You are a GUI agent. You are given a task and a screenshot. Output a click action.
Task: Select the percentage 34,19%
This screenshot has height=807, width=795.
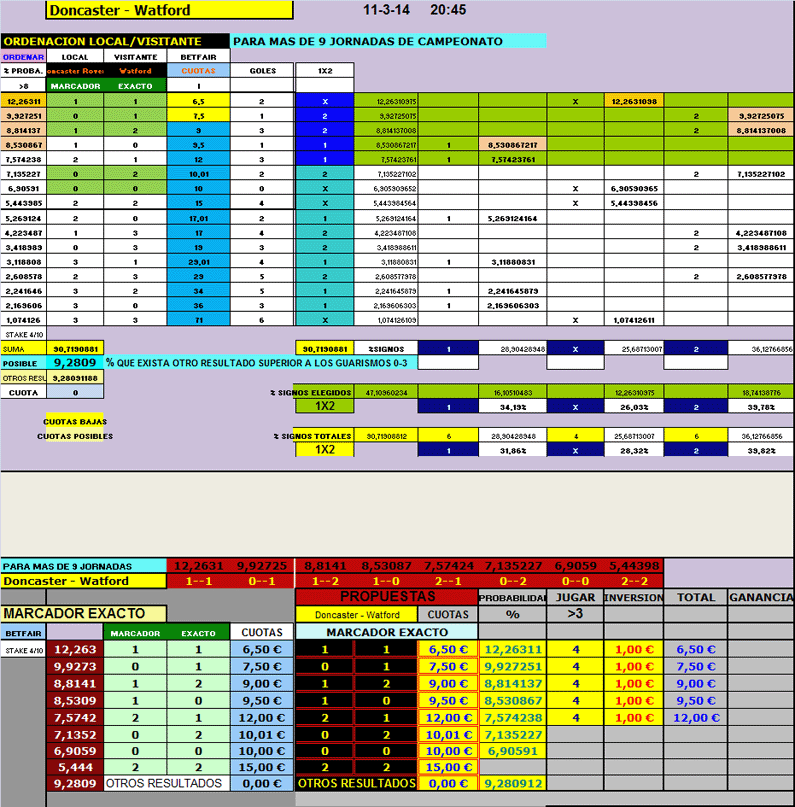pyautogui.click(x=513, y=407)
